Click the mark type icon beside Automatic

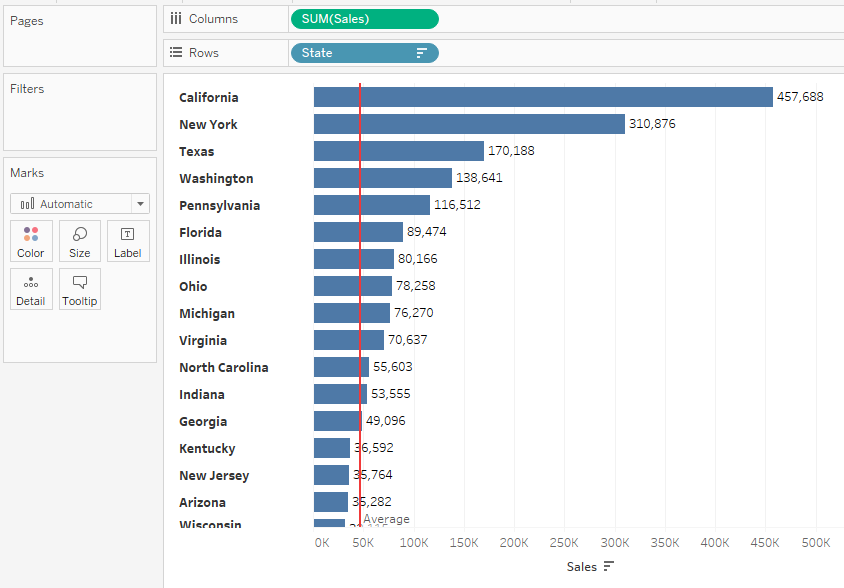pos(27,203)
